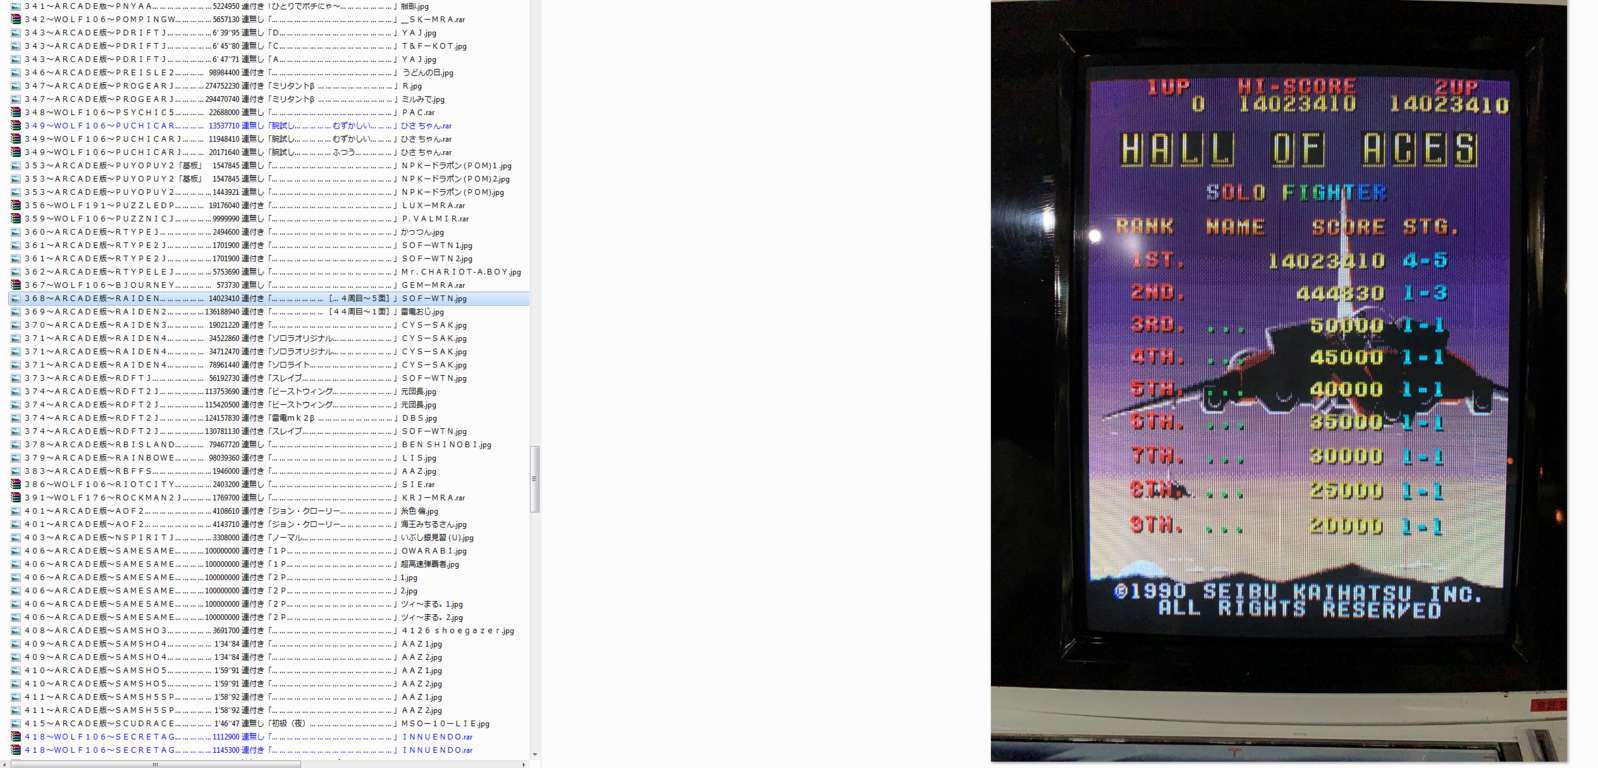
Task: Click the RAR icon beside 348 PSYCHIC5
Action: pos(15,112)
